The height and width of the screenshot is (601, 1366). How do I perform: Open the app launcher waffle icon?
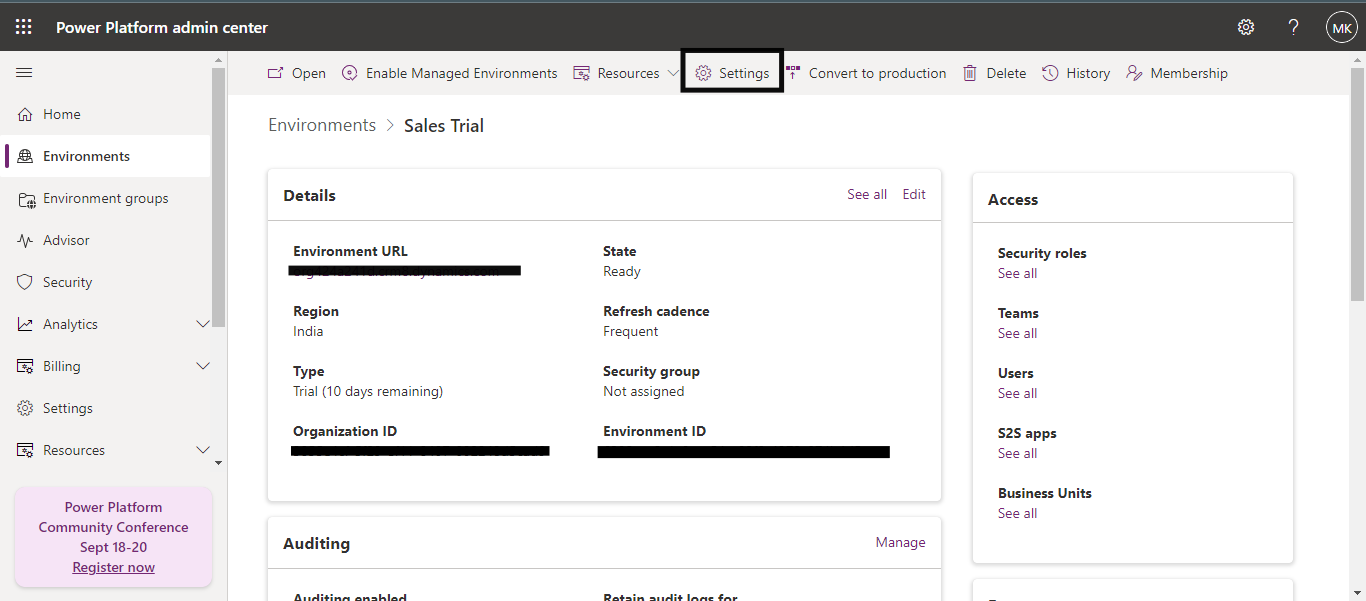24,27
